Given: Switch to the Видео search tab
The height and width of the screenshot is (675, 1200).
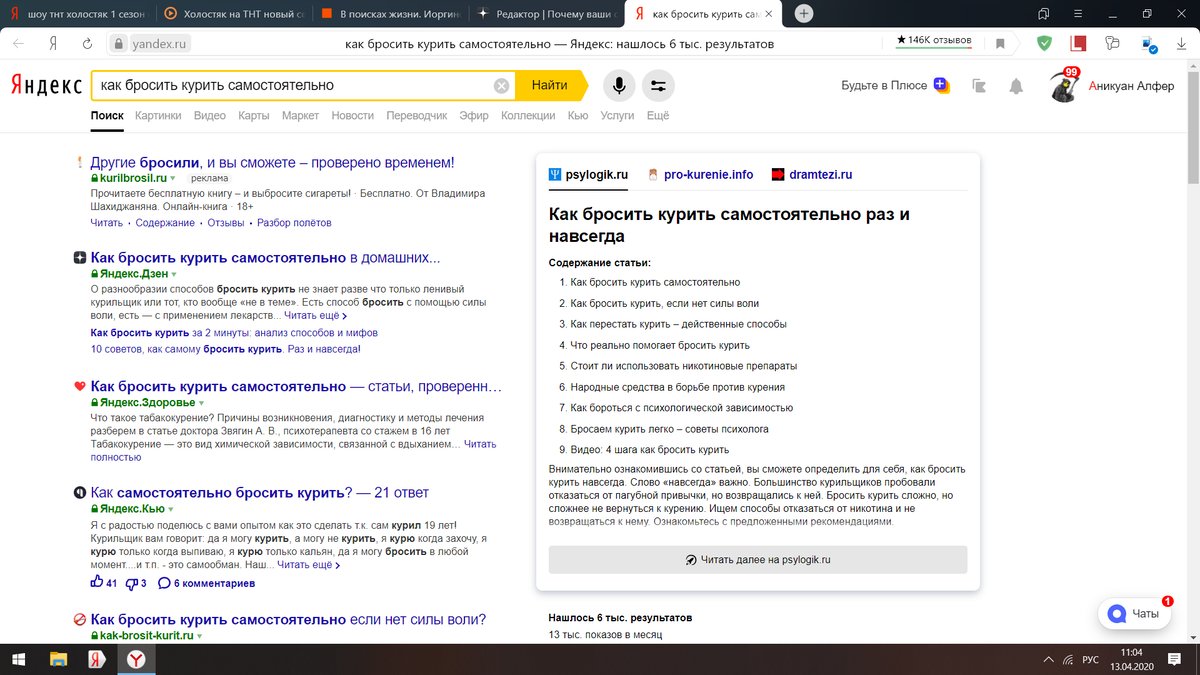Looking at the screenshot, I should 210,116.
